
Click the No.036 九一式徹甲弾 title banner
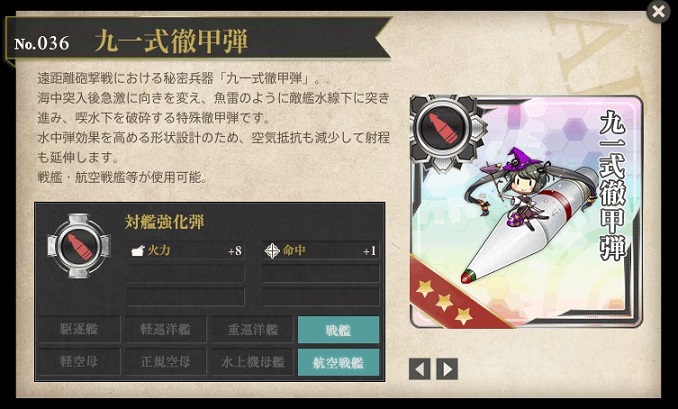(198, 42)
